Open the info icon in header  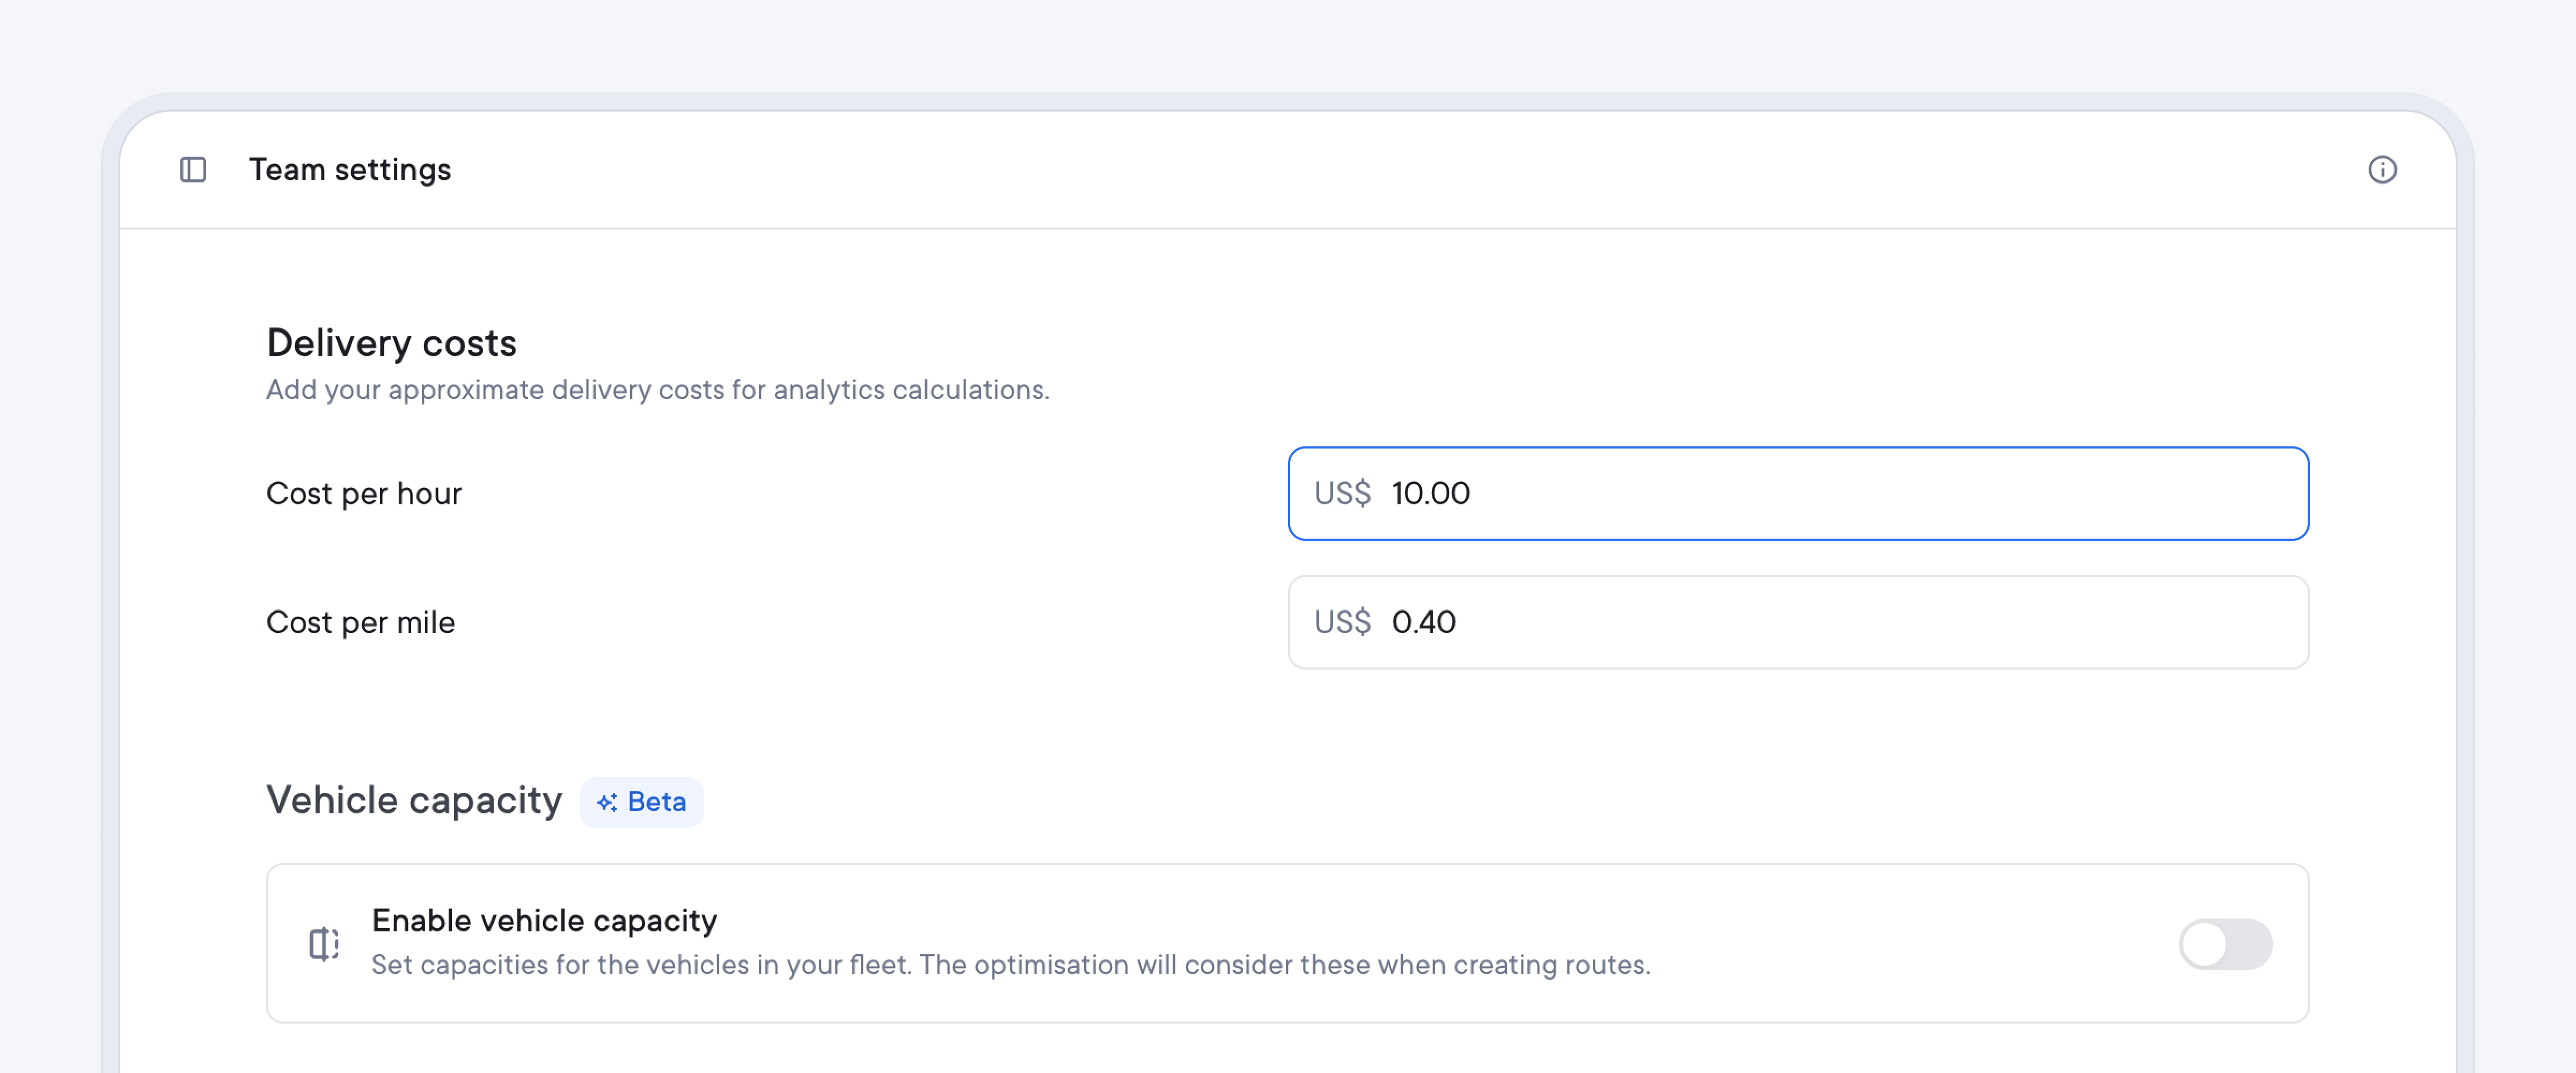2382,170
